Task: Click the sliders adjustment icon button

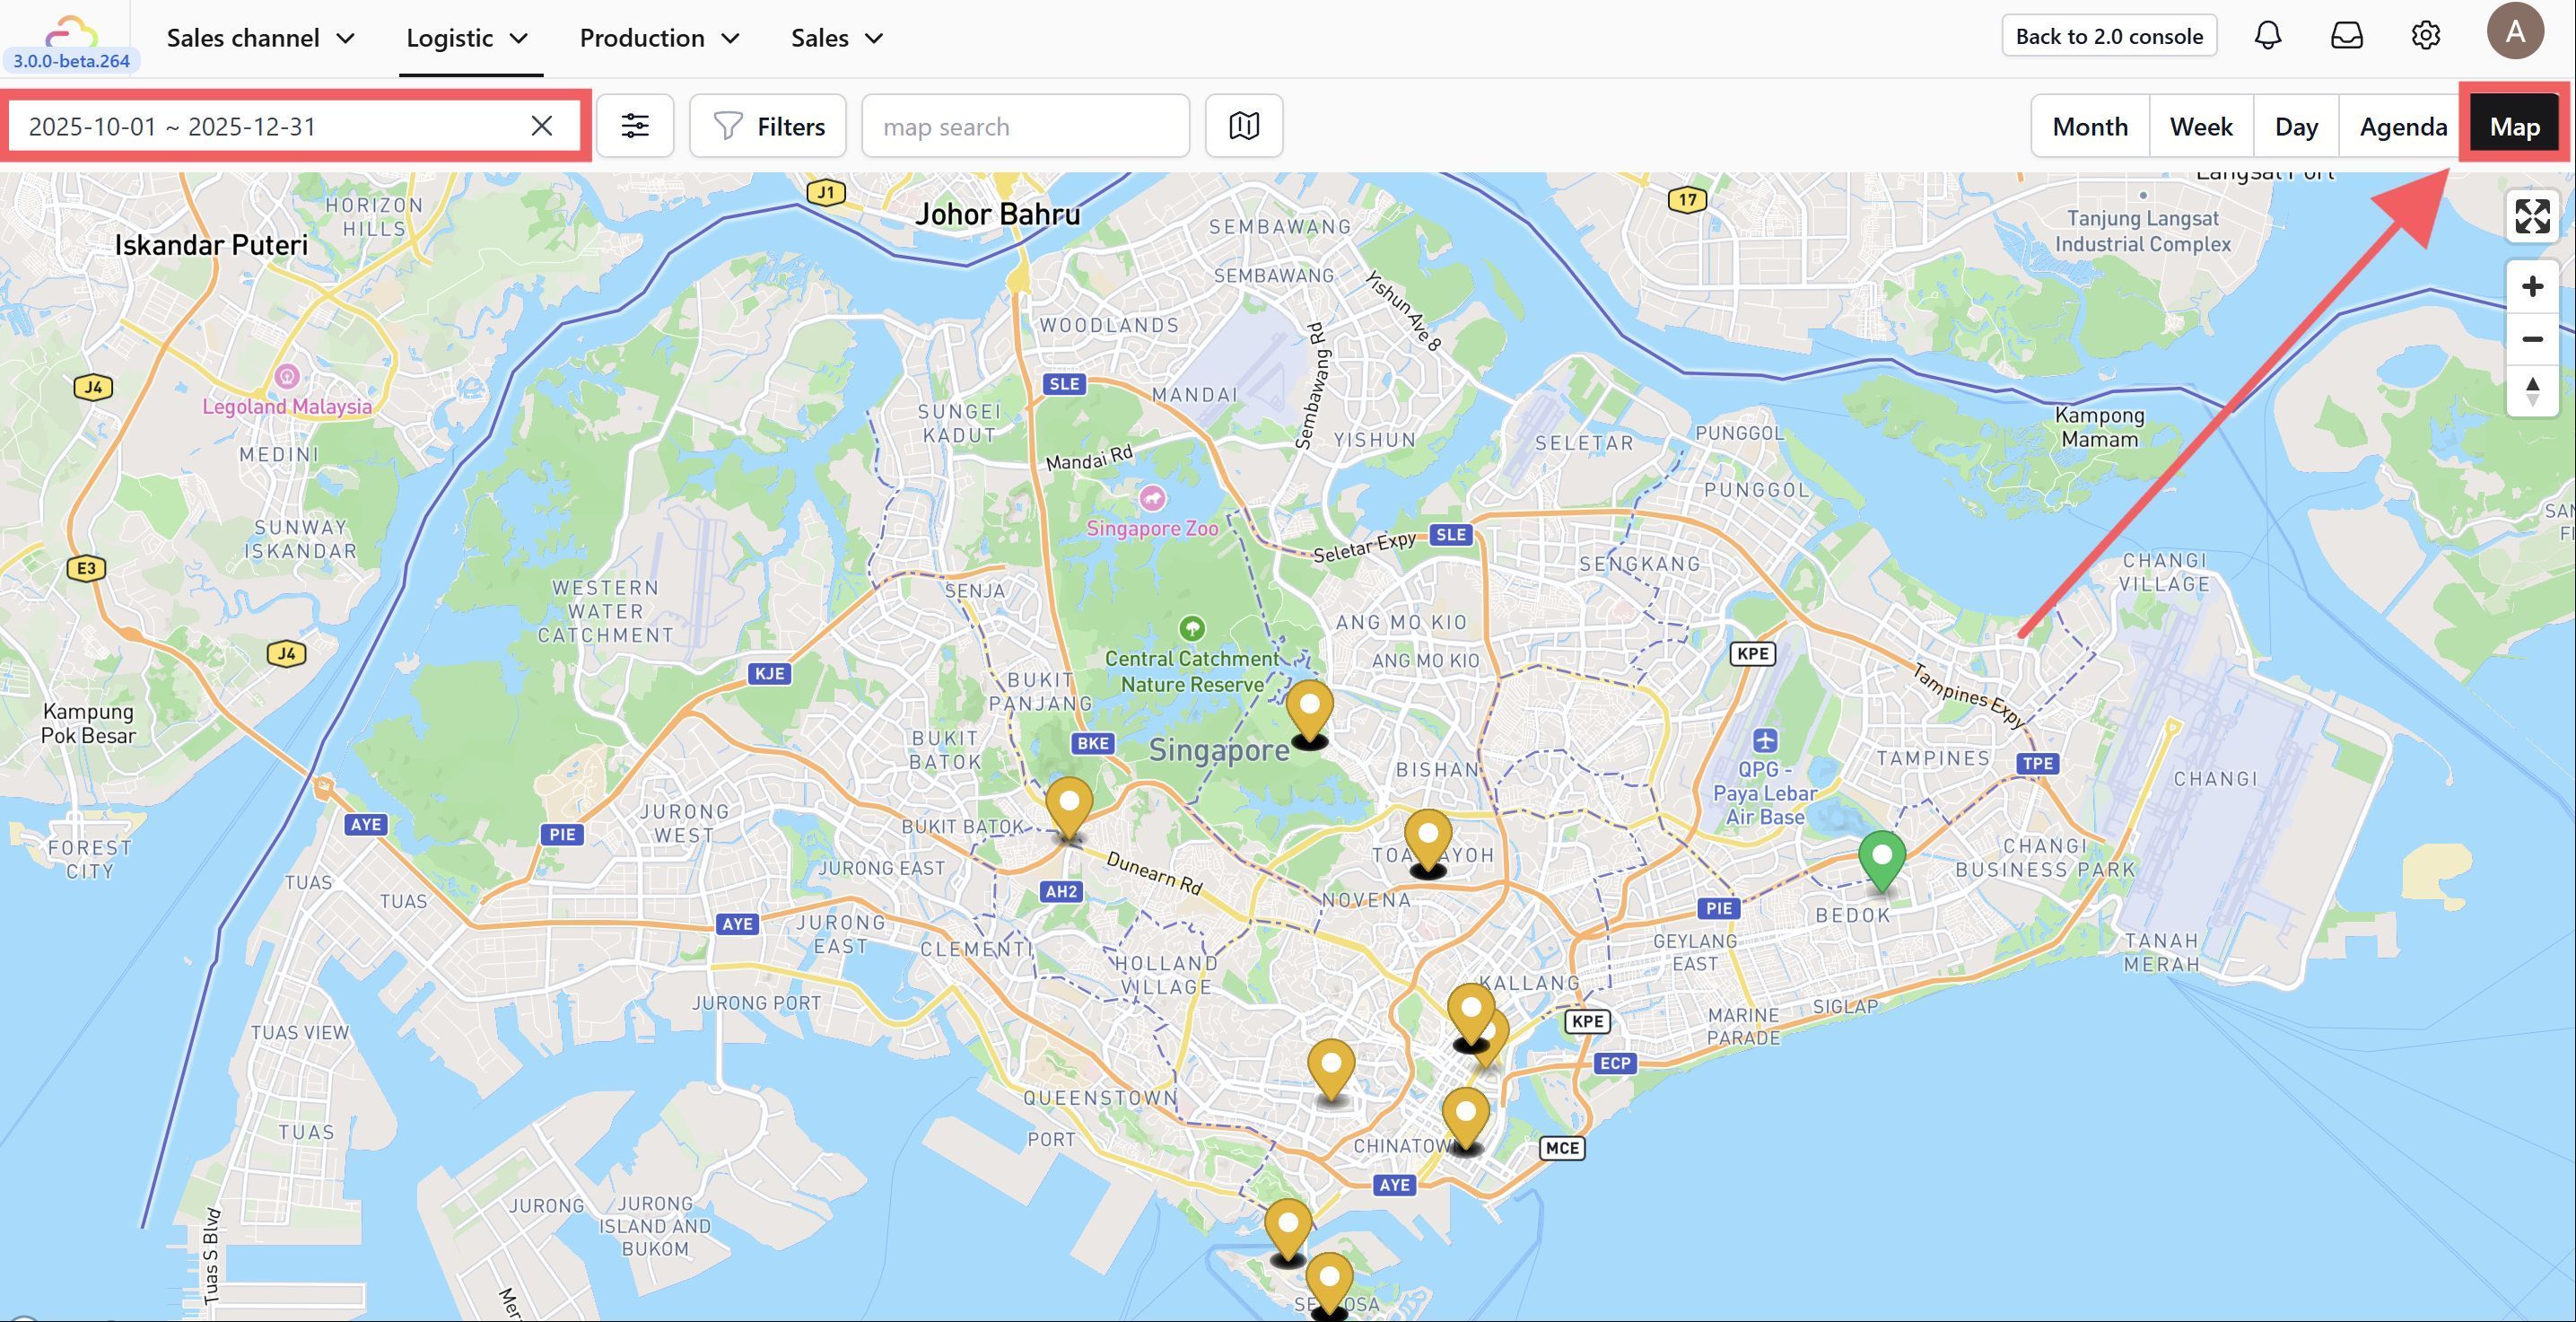Action: point(635,126)
